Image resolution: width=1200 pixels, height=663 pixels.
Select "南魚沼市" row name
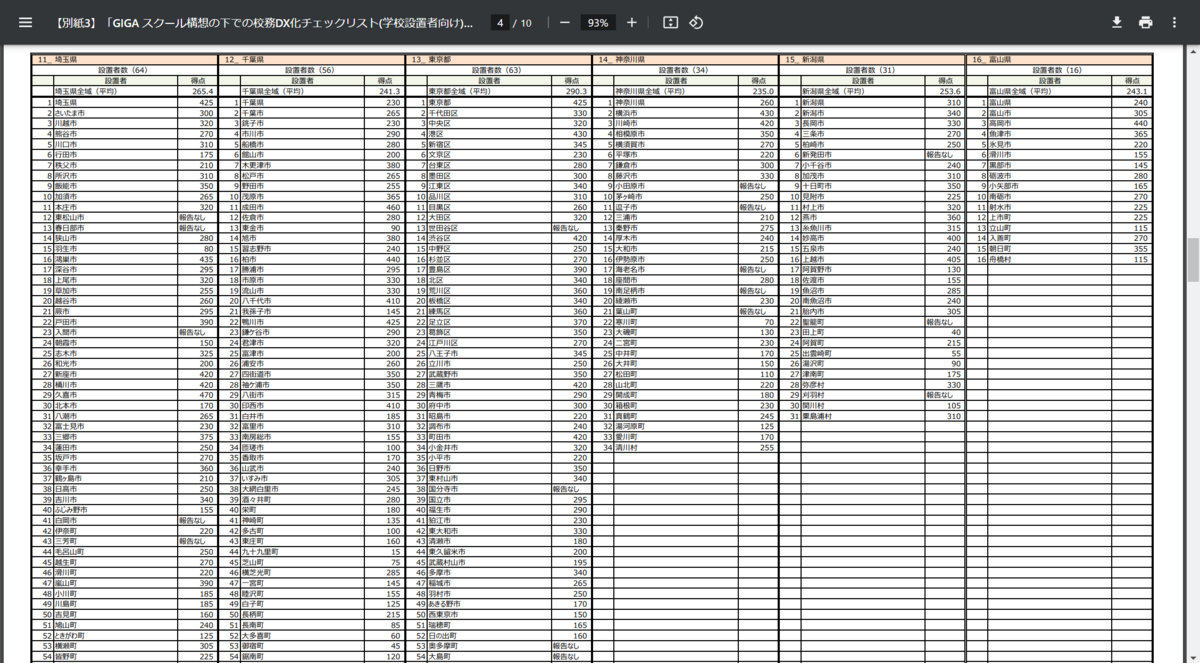816,301
